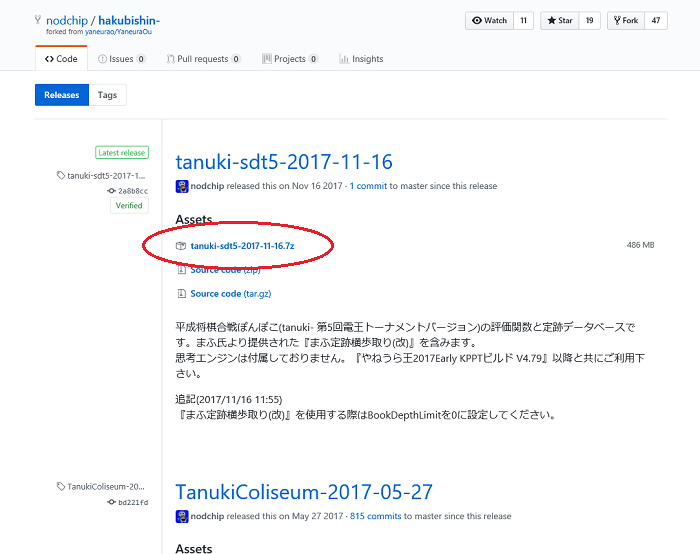Open nodchip author link under TanukiColiseum release
Image resolution: width=700 pixels, height=554 pixels.
tap(207, 517)
